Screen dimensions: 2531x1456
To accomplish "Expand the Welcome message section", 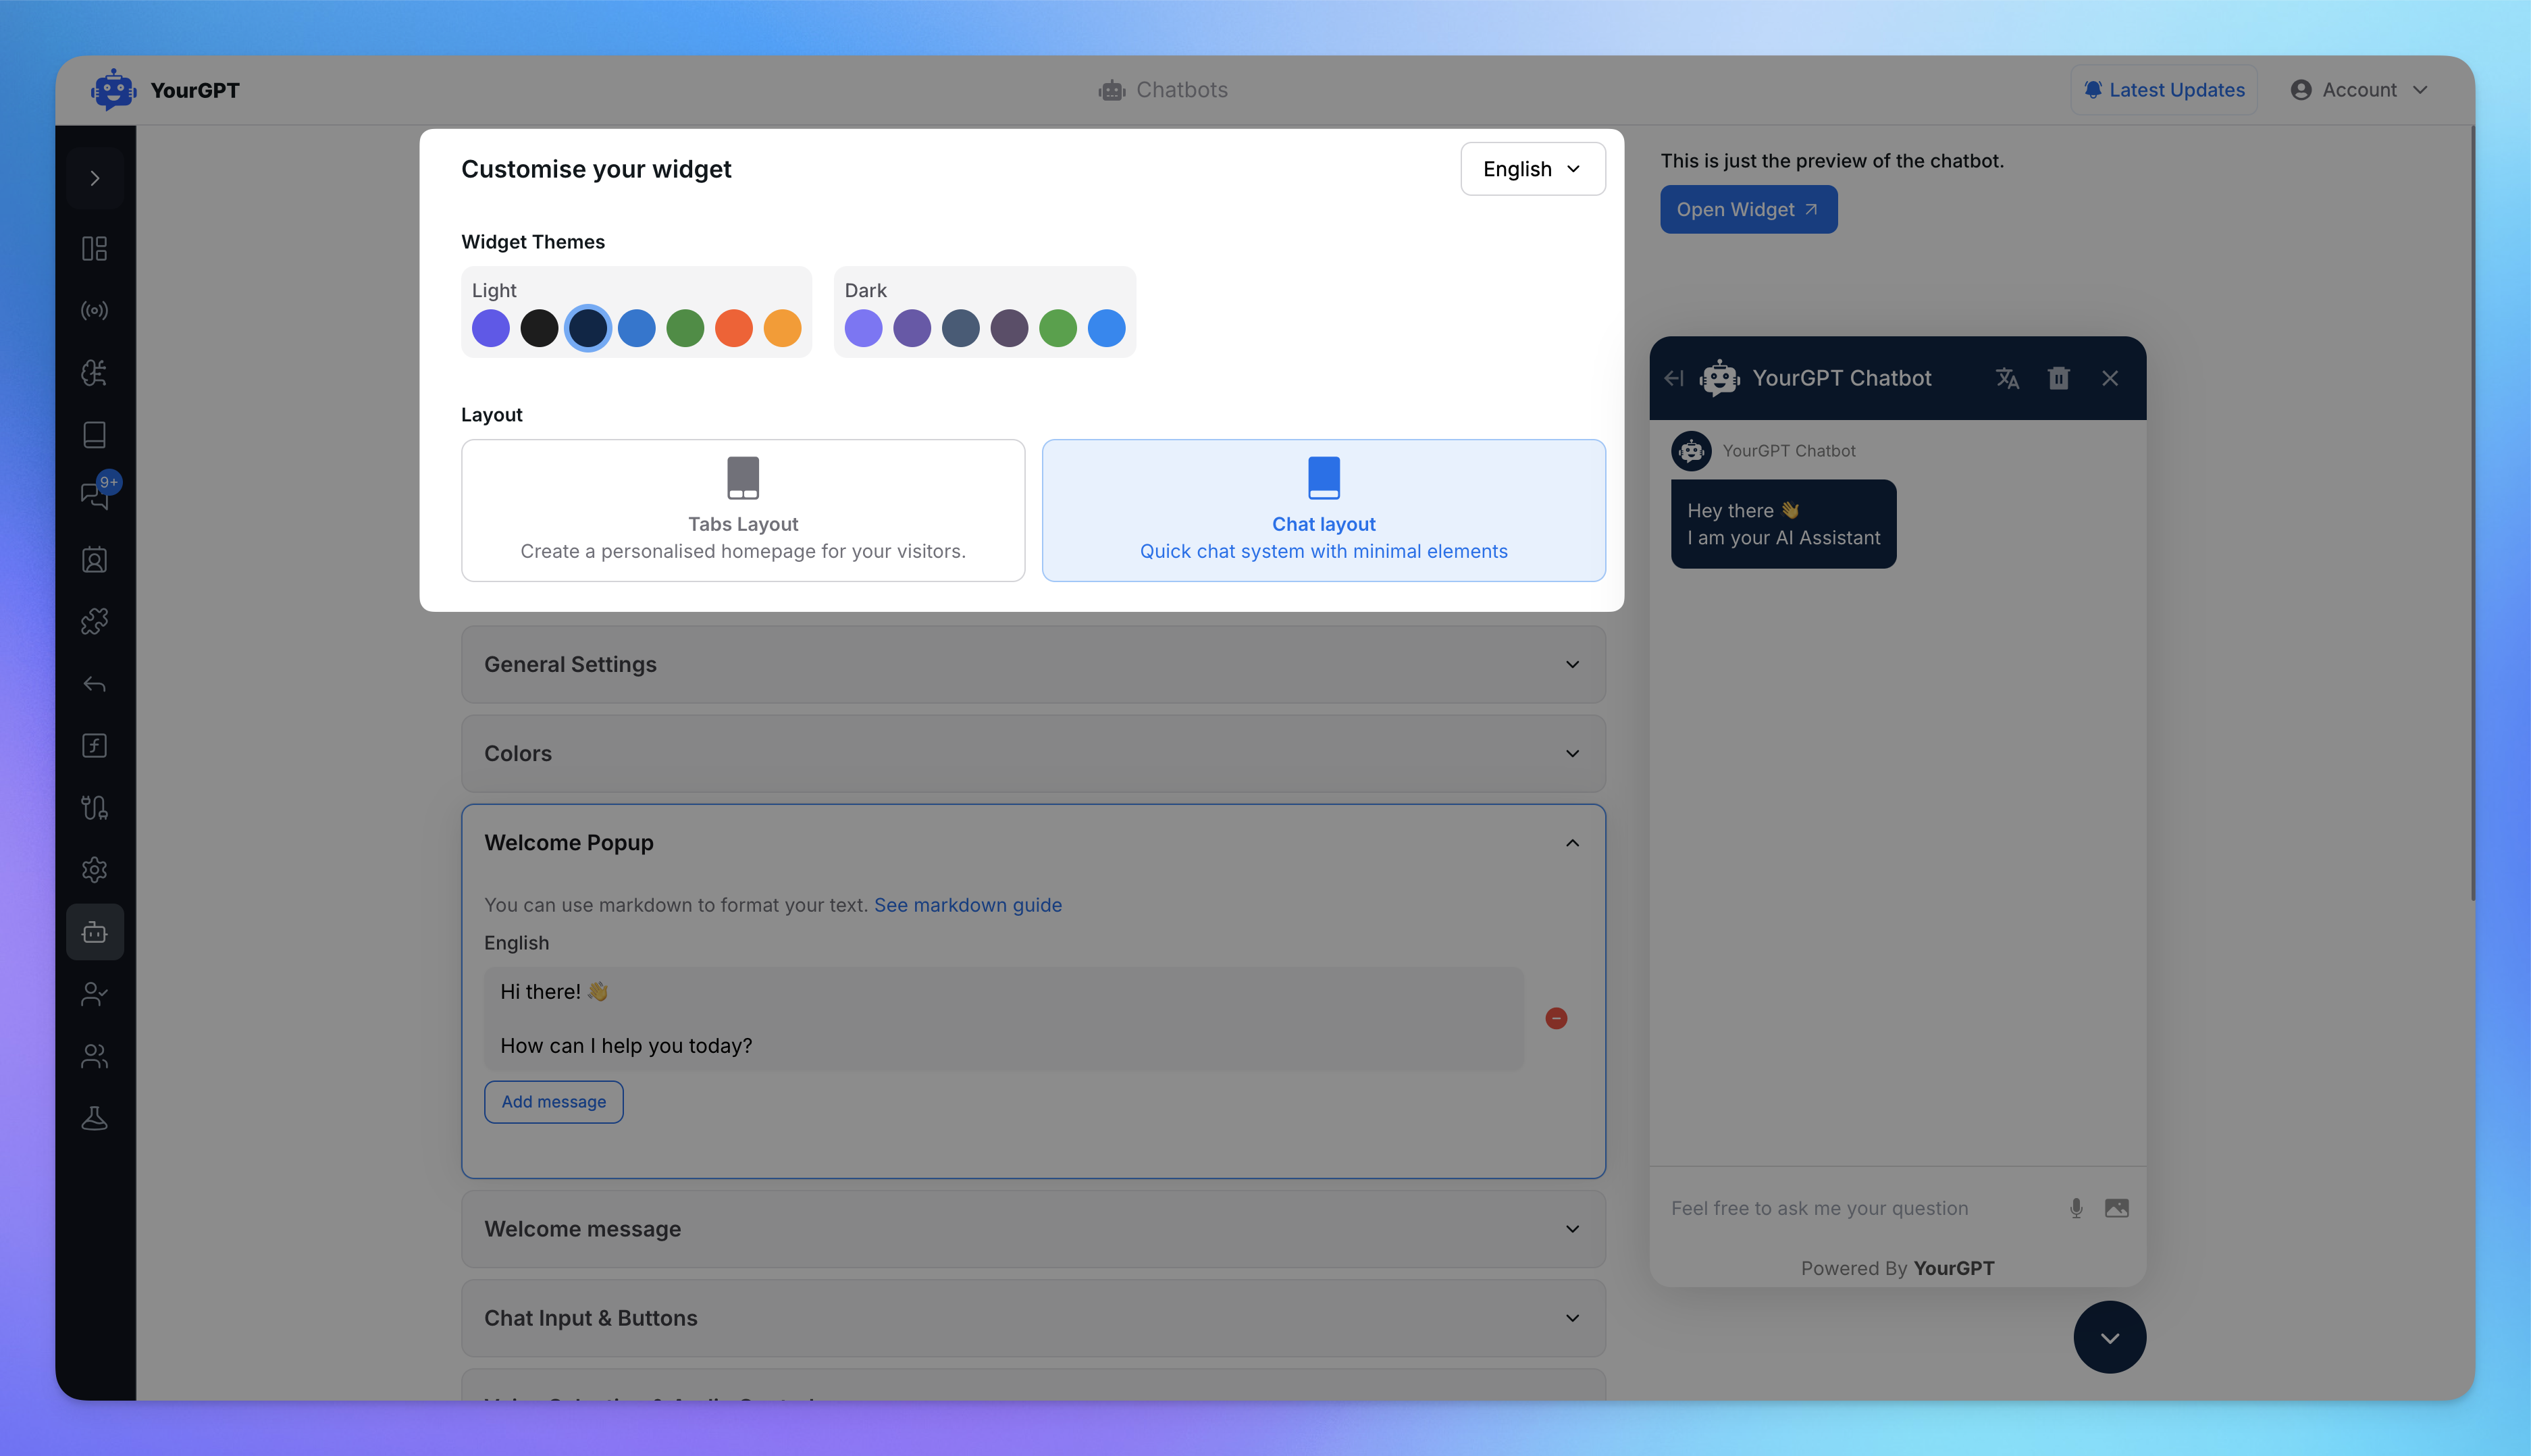I will 1034,1229.
